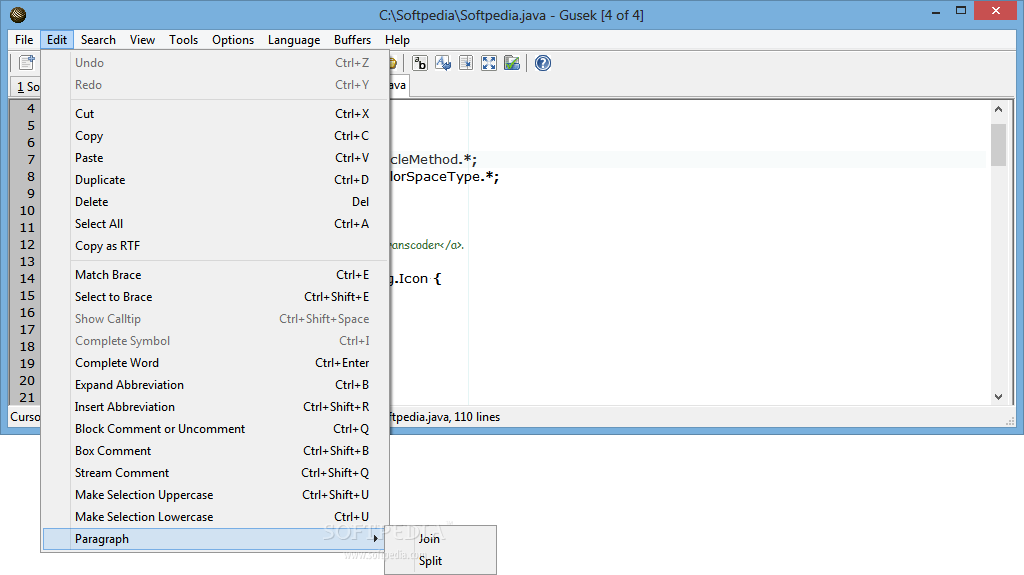Image resolution: width=1024 pixels, height=575 pixels.
Task: Close the open Edit menu
Action: pos(57,40)
